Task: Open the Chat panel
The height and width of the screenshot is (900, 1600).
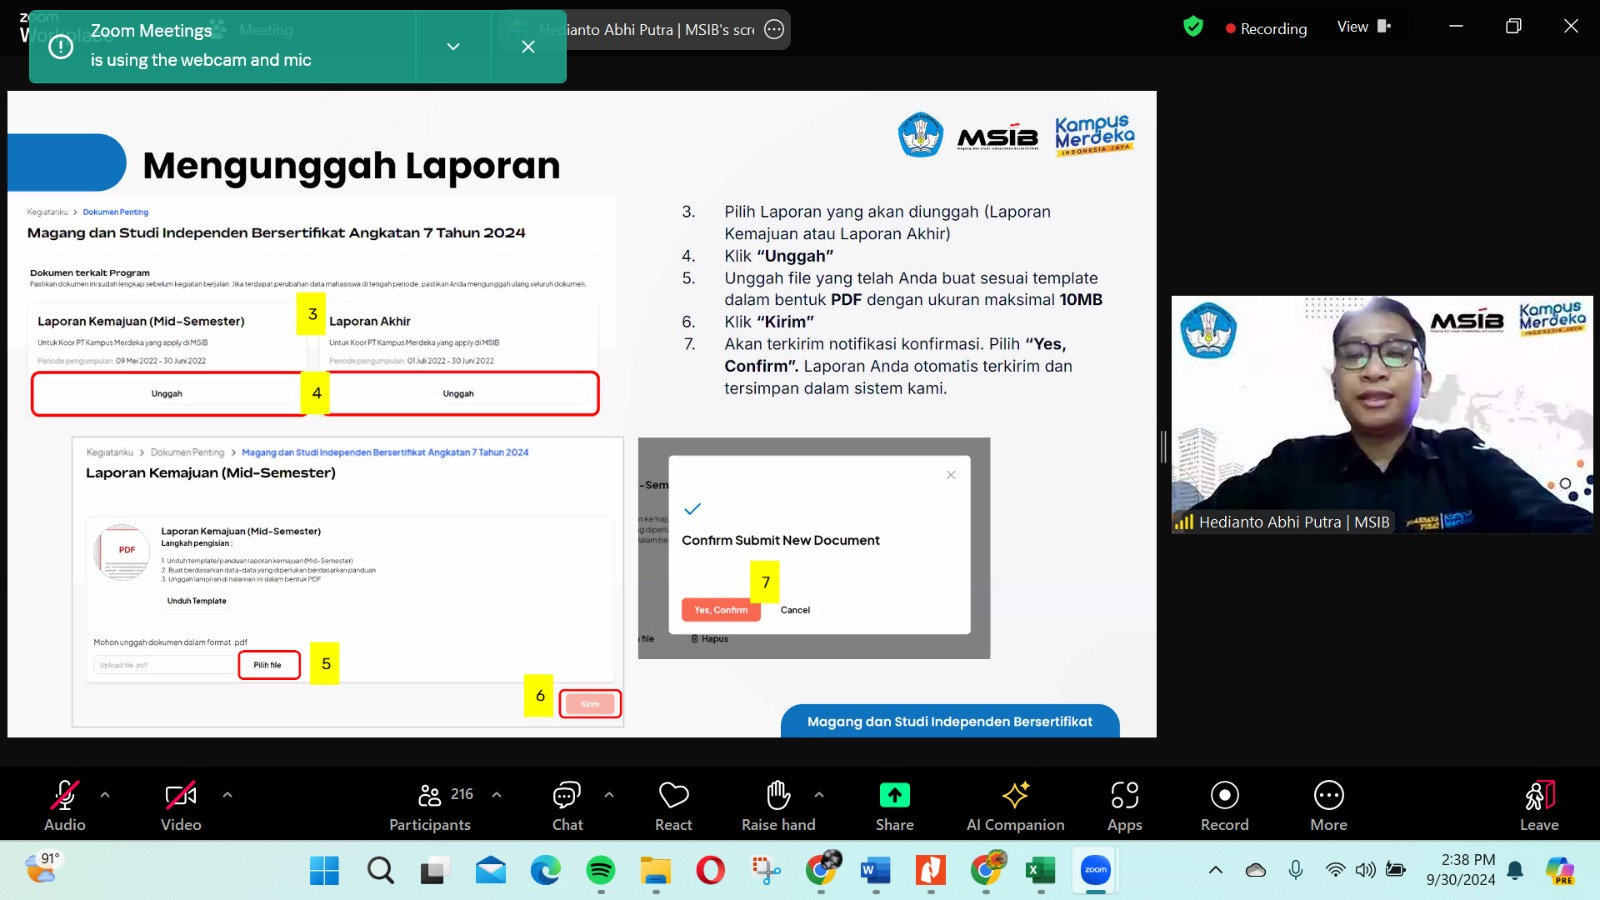Action: pyautogui.click(x=567, y=806)
